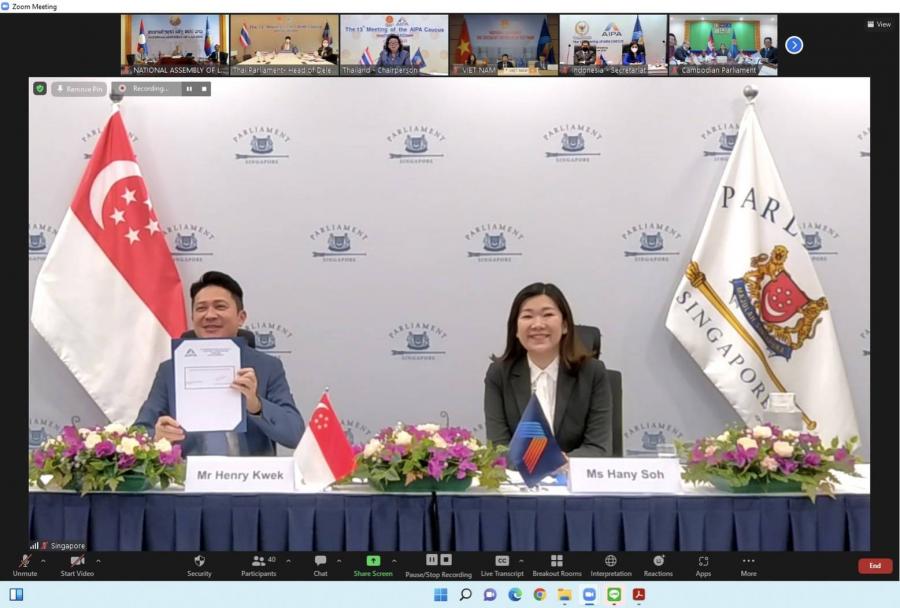Open the Chat panel
Image resolution: width=900 pixels, height=608 pixels.
(320, 565)
